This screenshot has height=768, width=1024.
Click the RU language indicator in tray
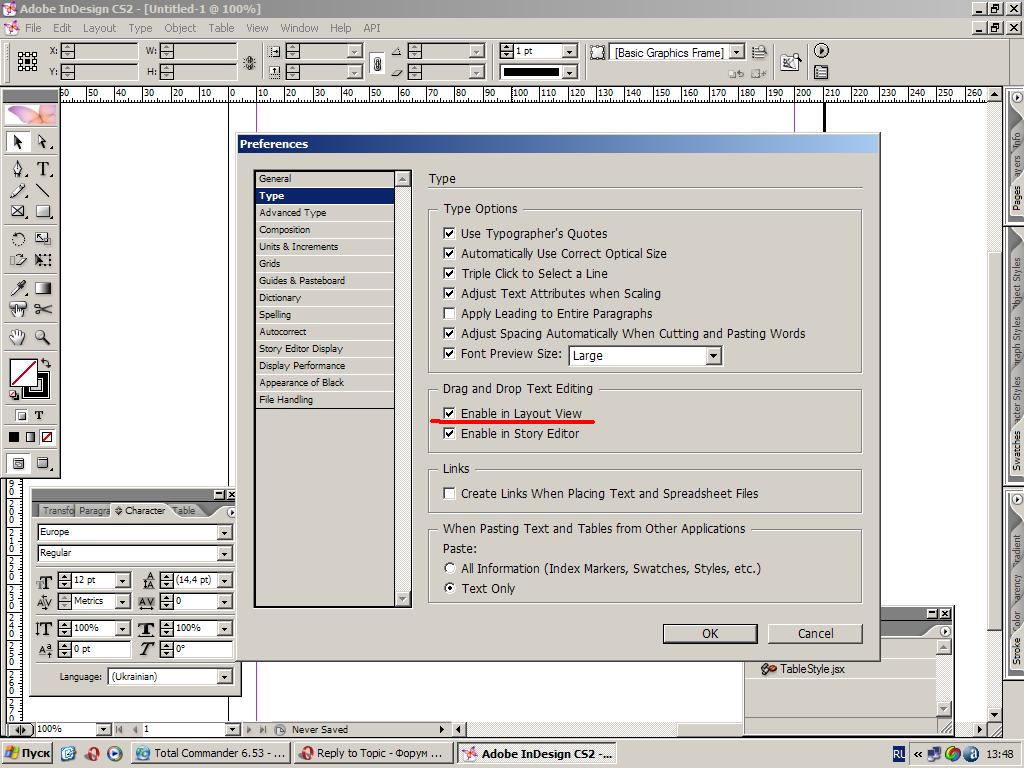point(899,754)
